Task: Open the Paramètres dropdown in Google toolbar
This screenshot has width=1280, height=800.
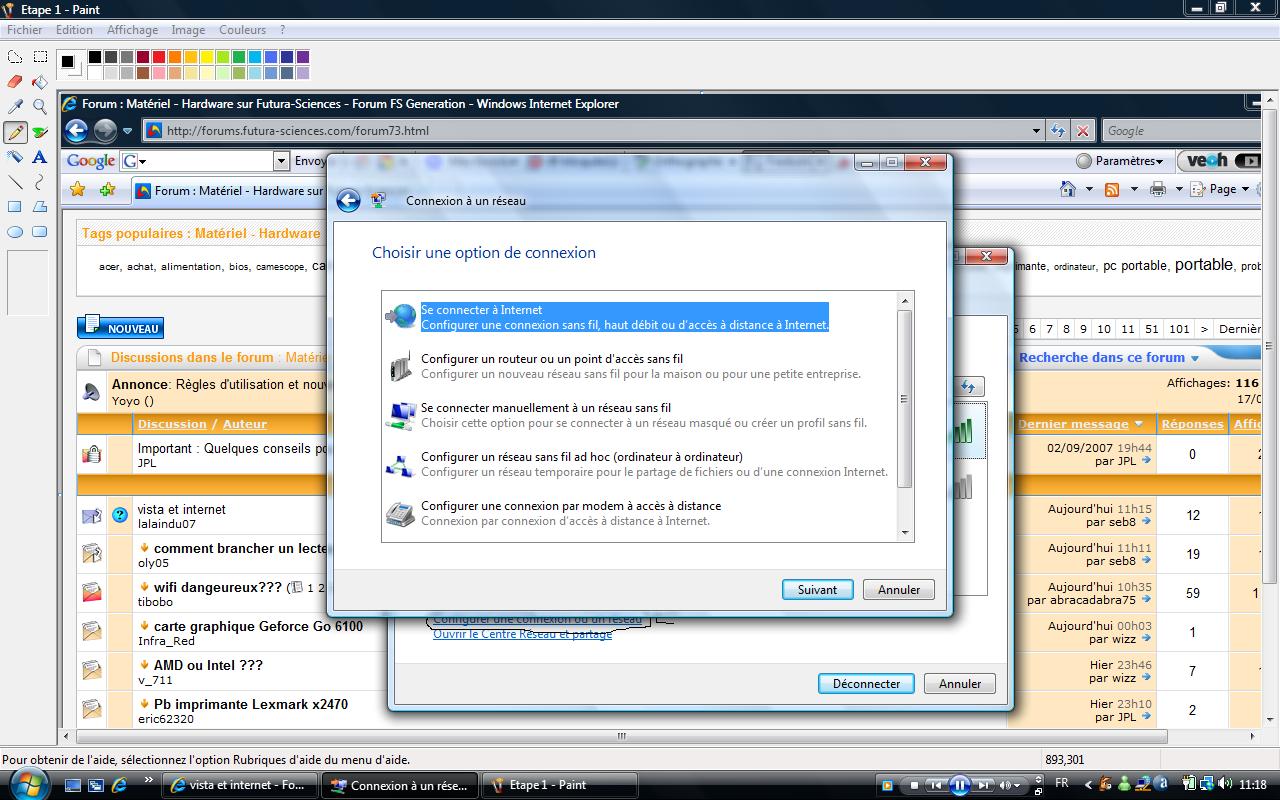Action: point(1120,161)
